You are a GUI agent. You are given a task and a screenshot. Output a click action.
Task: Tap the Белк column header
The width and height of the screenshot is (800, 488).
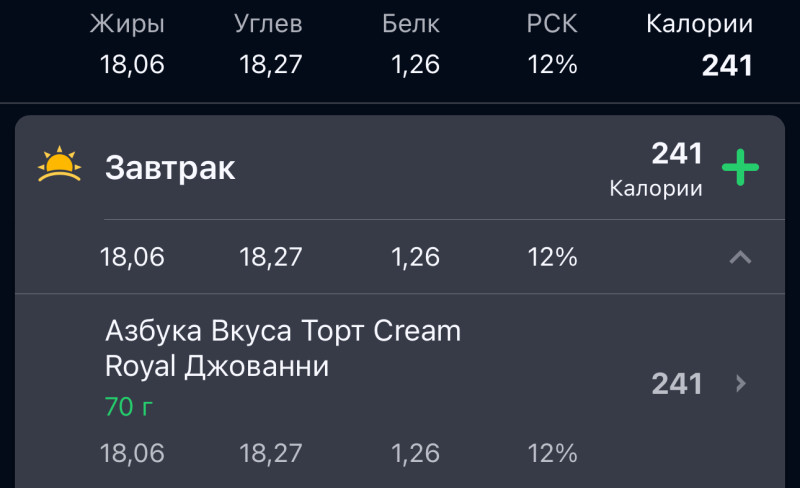[411, 25]
